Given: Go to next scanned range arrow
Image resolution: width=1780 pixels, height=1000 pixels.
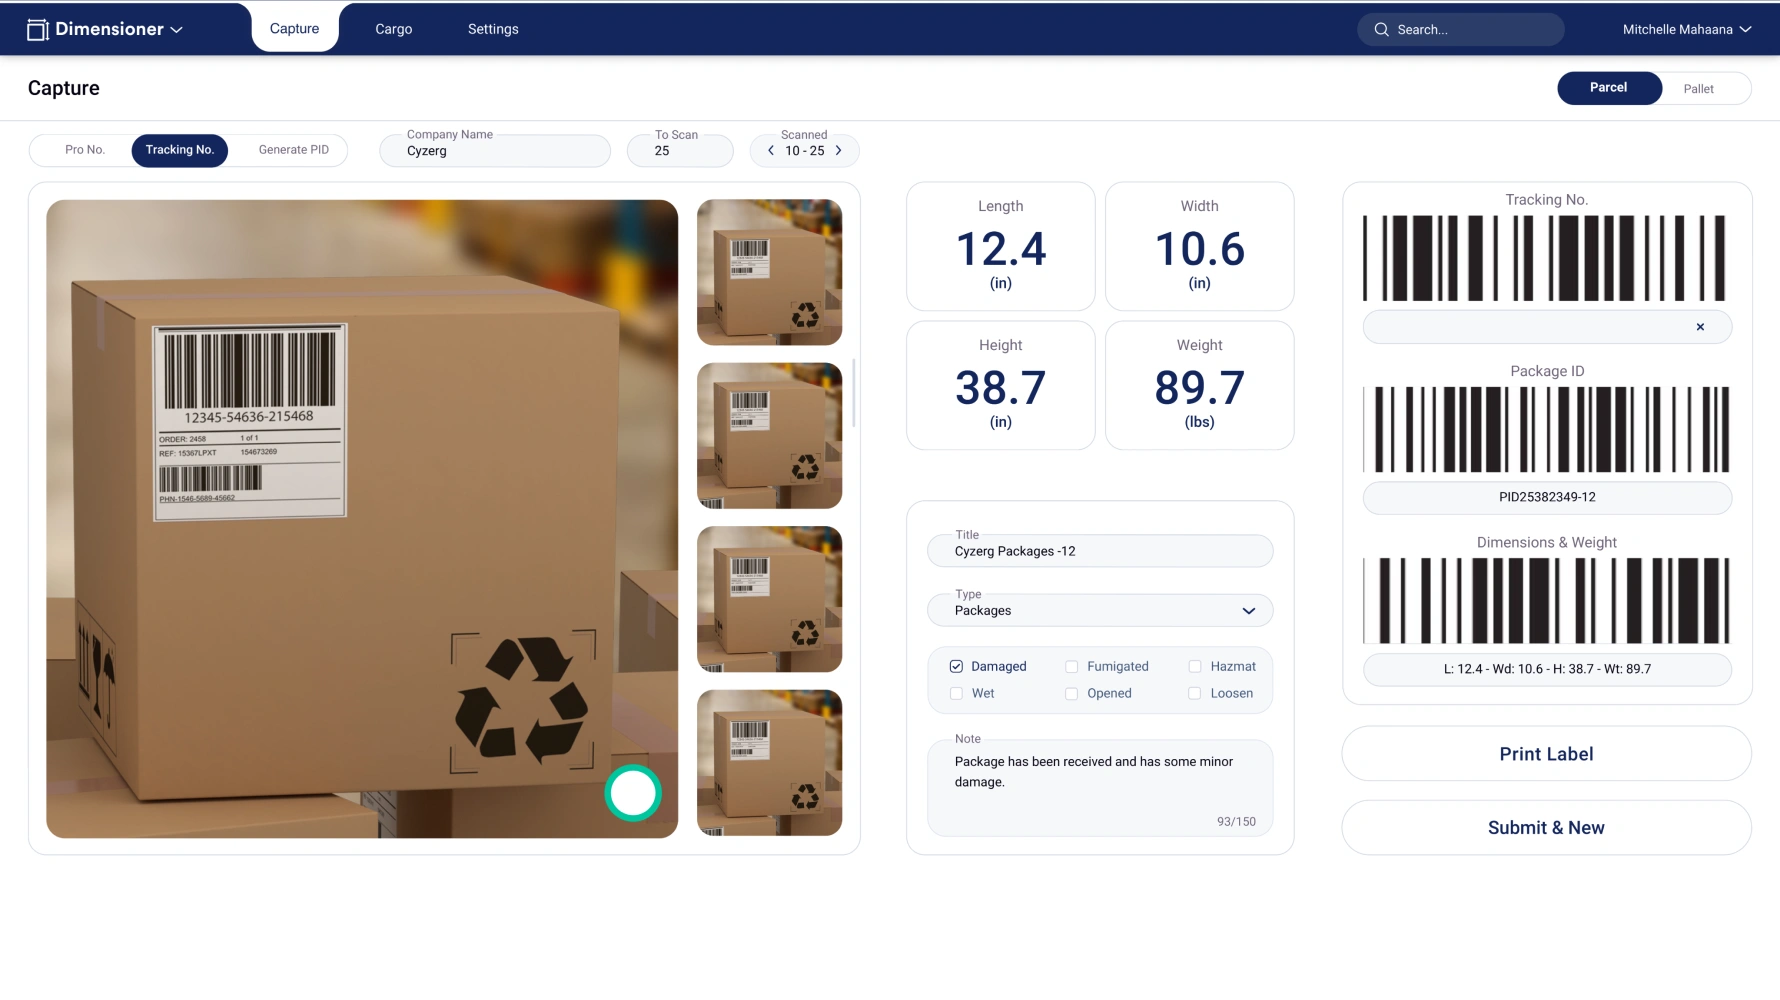Looking at the screenshot, I should pos(838,151).
